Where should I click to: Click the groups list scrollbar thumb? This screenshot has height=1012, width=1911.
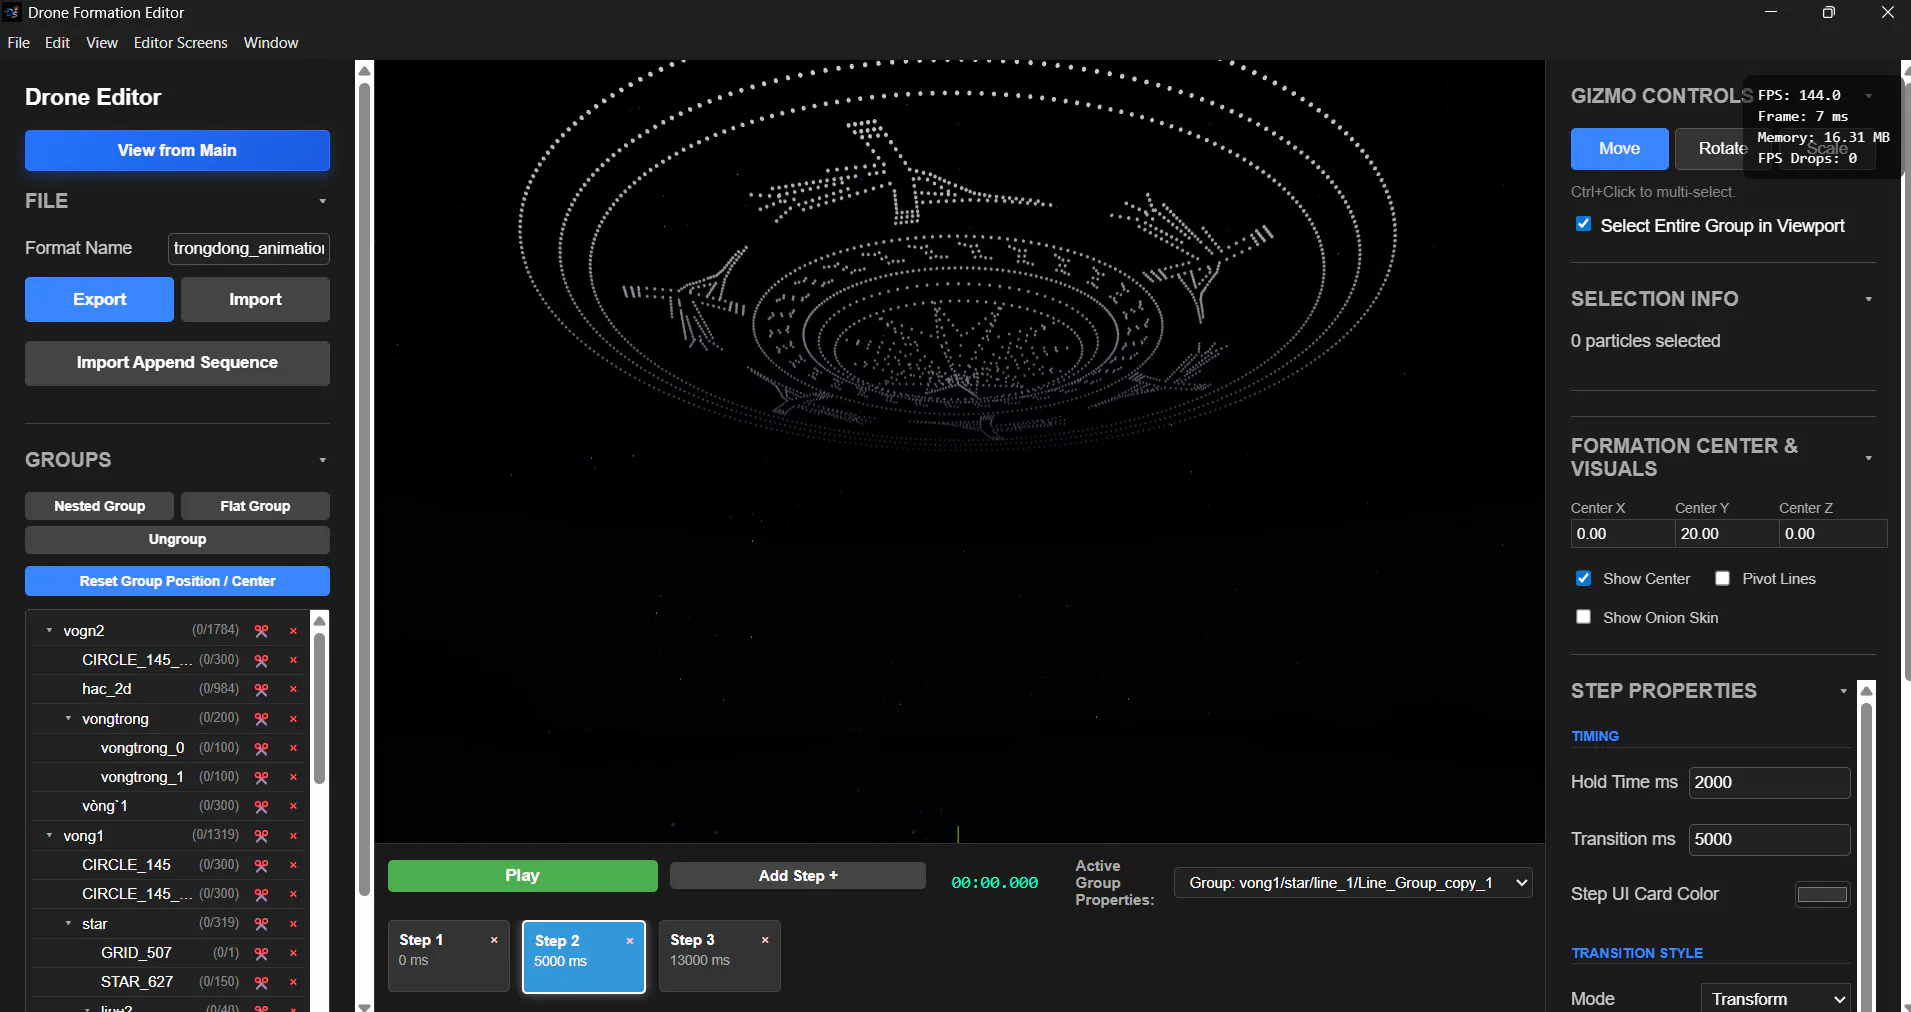point(319,708)
